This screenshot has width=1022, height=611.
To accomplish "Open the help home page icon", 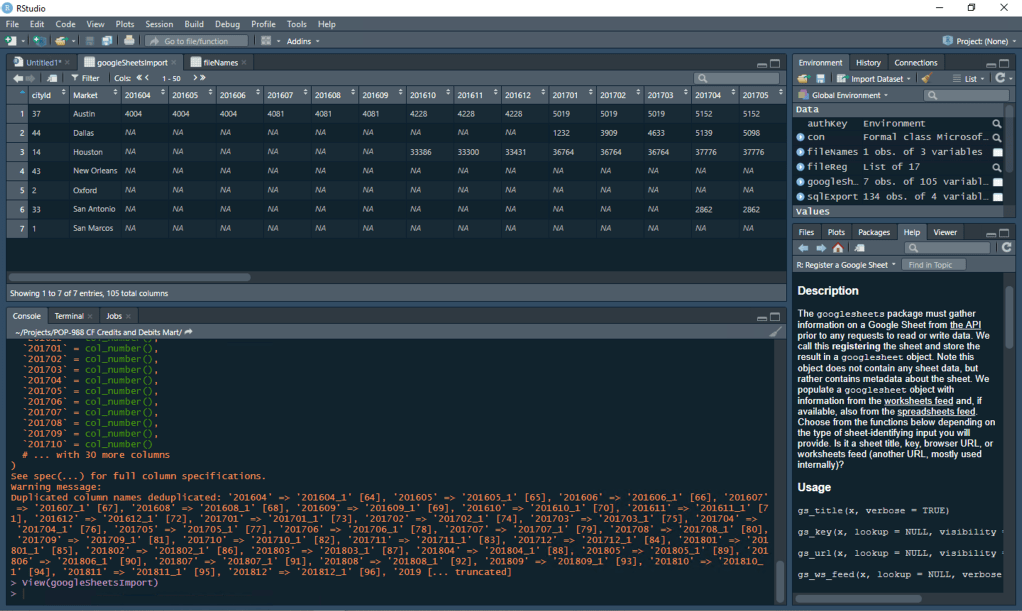I will pos(837,248).
